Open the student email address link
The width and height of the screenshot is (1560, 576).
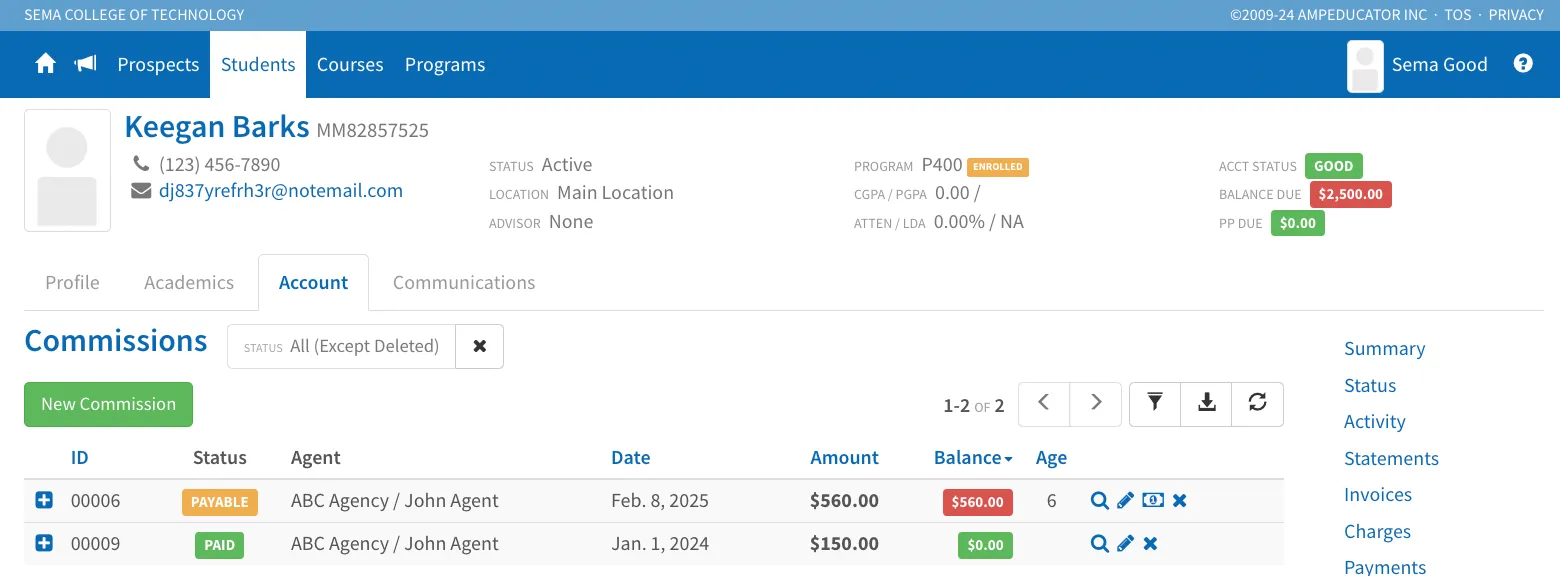281,190
